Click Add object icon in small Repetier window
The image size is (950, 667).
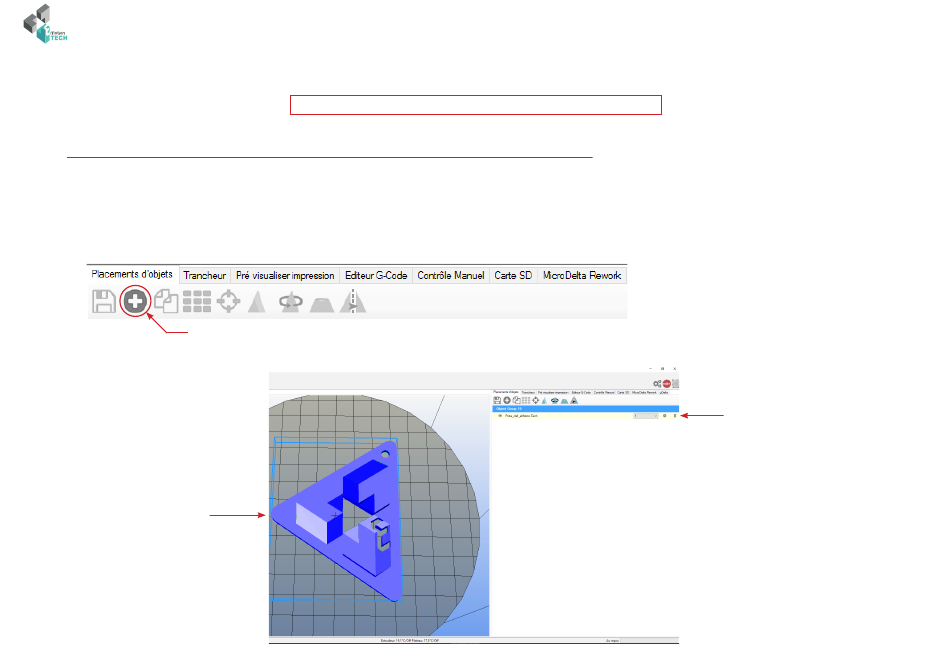(x=507, y=400)
